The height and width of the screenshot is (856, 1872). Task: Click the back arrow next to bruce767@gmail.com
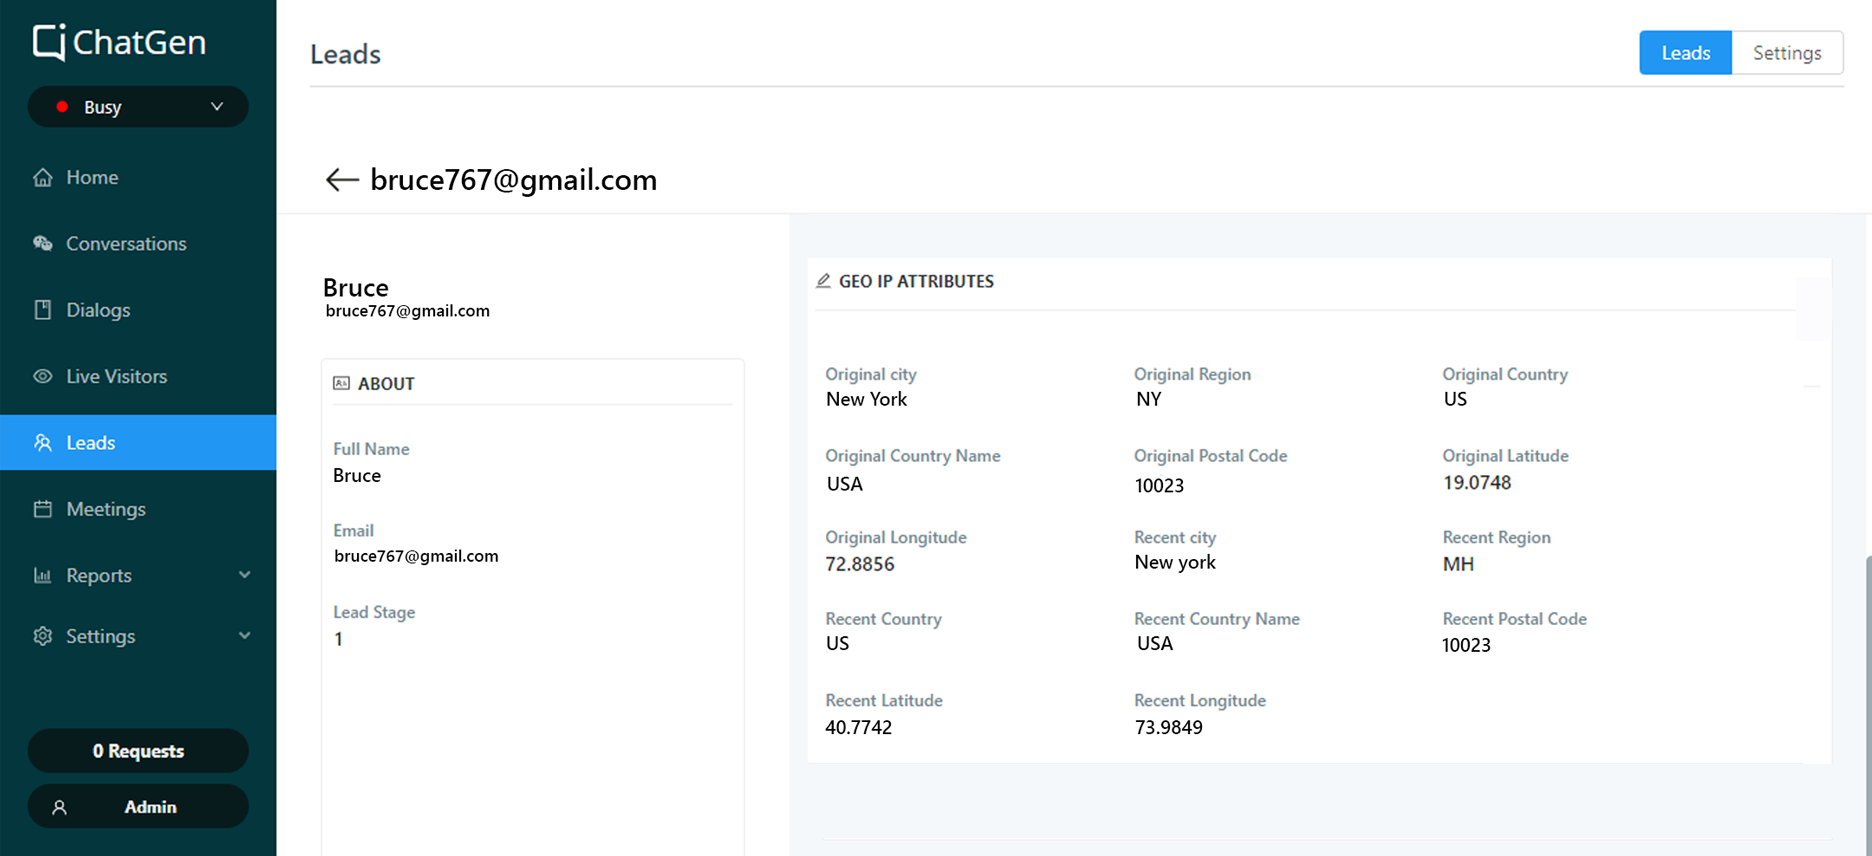(x=342, y=180)
